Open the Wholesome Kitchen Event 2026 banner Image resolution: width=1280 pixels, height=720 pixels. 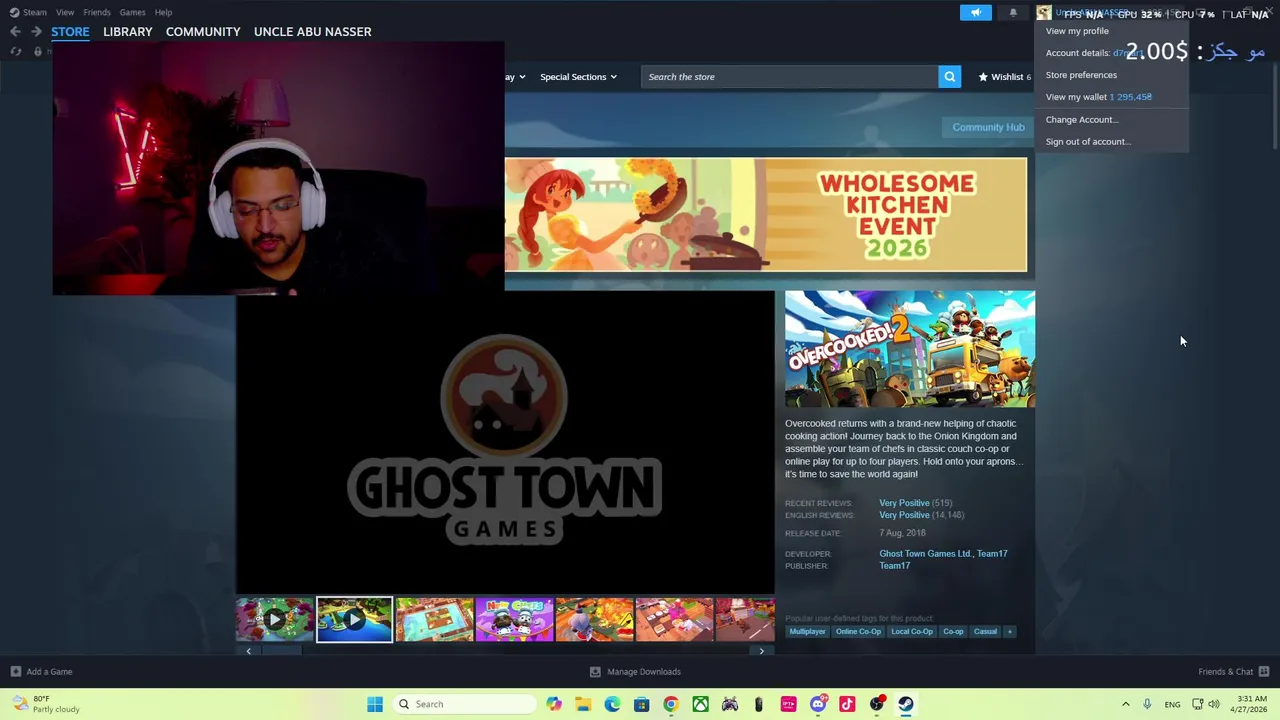click(x=765, y=214)
